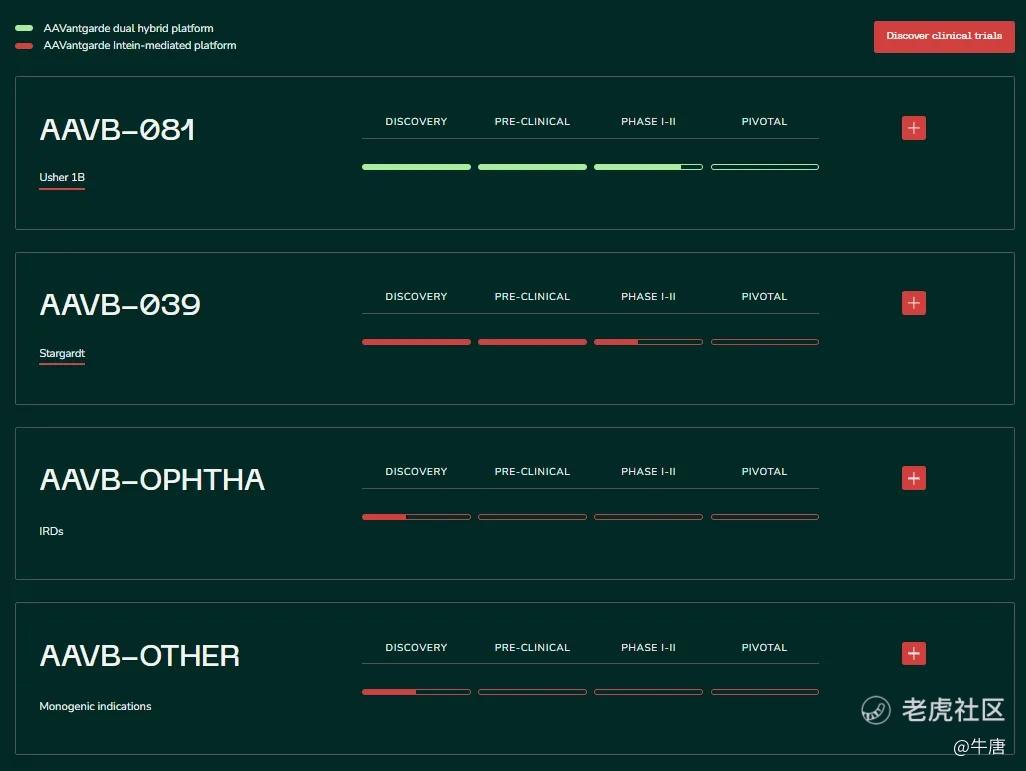
Task: Open the Discover clinical trials button
Action: (x=944, y=36)
